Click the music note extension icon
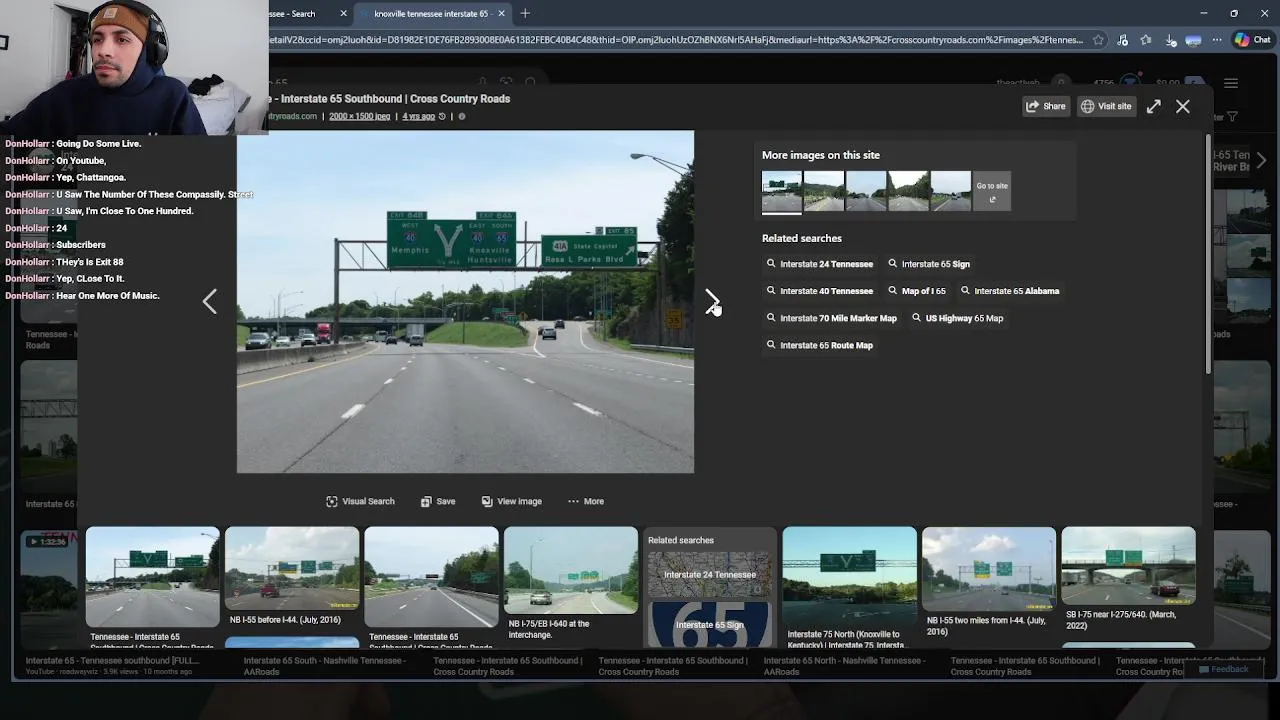The height and width of the screenshot is (720, 1280). coord(1122,40)
